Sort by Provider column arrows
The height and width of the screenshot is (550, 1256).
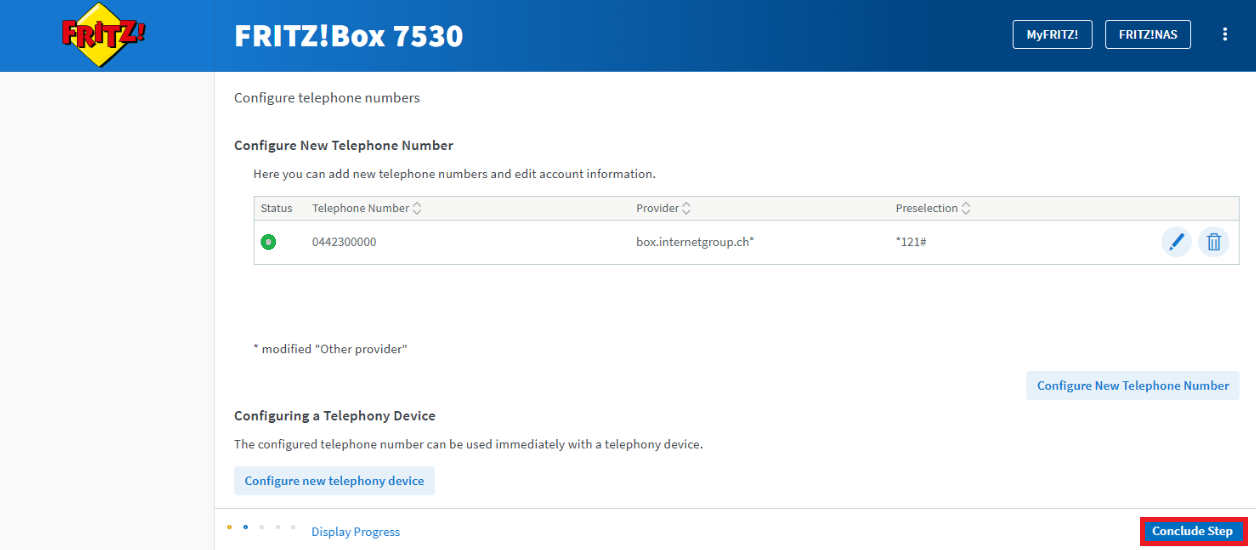pyautogui.click(x=687, y=209)
